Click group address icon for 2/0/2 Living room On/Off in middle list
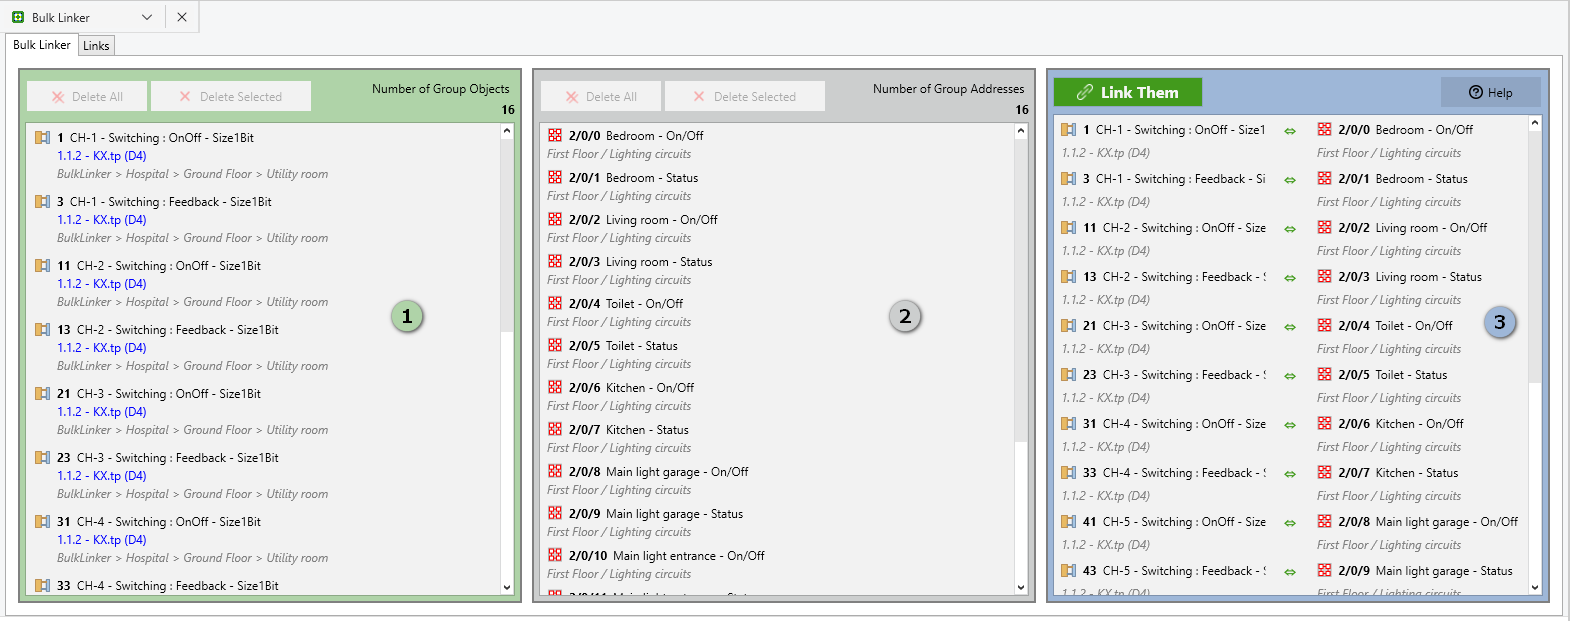Viewport: 1570px width, 621px height. click(x=555, y=219)
